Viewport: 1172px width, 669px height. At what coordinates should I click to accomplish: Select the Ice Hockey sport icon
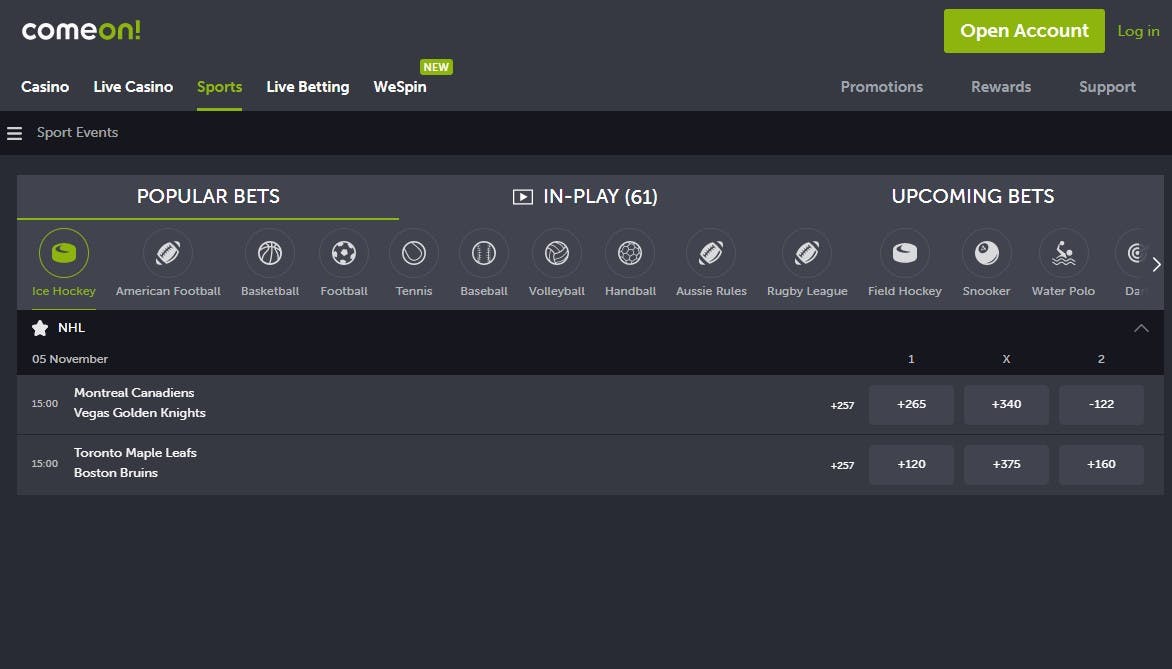[64, 253]
